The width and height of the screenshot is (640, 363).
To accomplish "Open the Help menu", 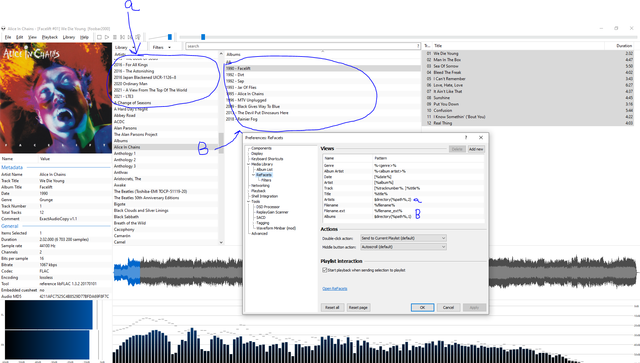I will 84,37.
